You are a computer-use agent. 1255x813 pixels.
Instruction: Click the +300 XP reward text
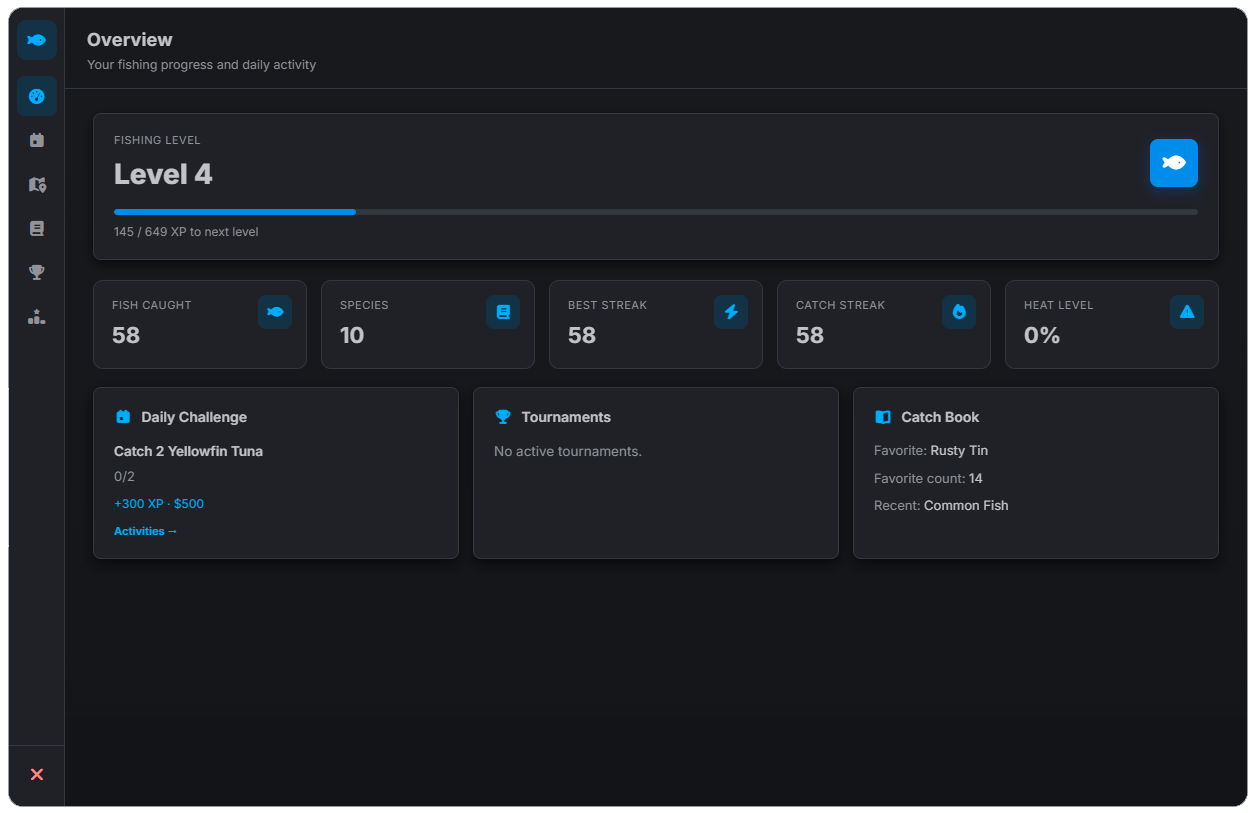pos(159,504)
